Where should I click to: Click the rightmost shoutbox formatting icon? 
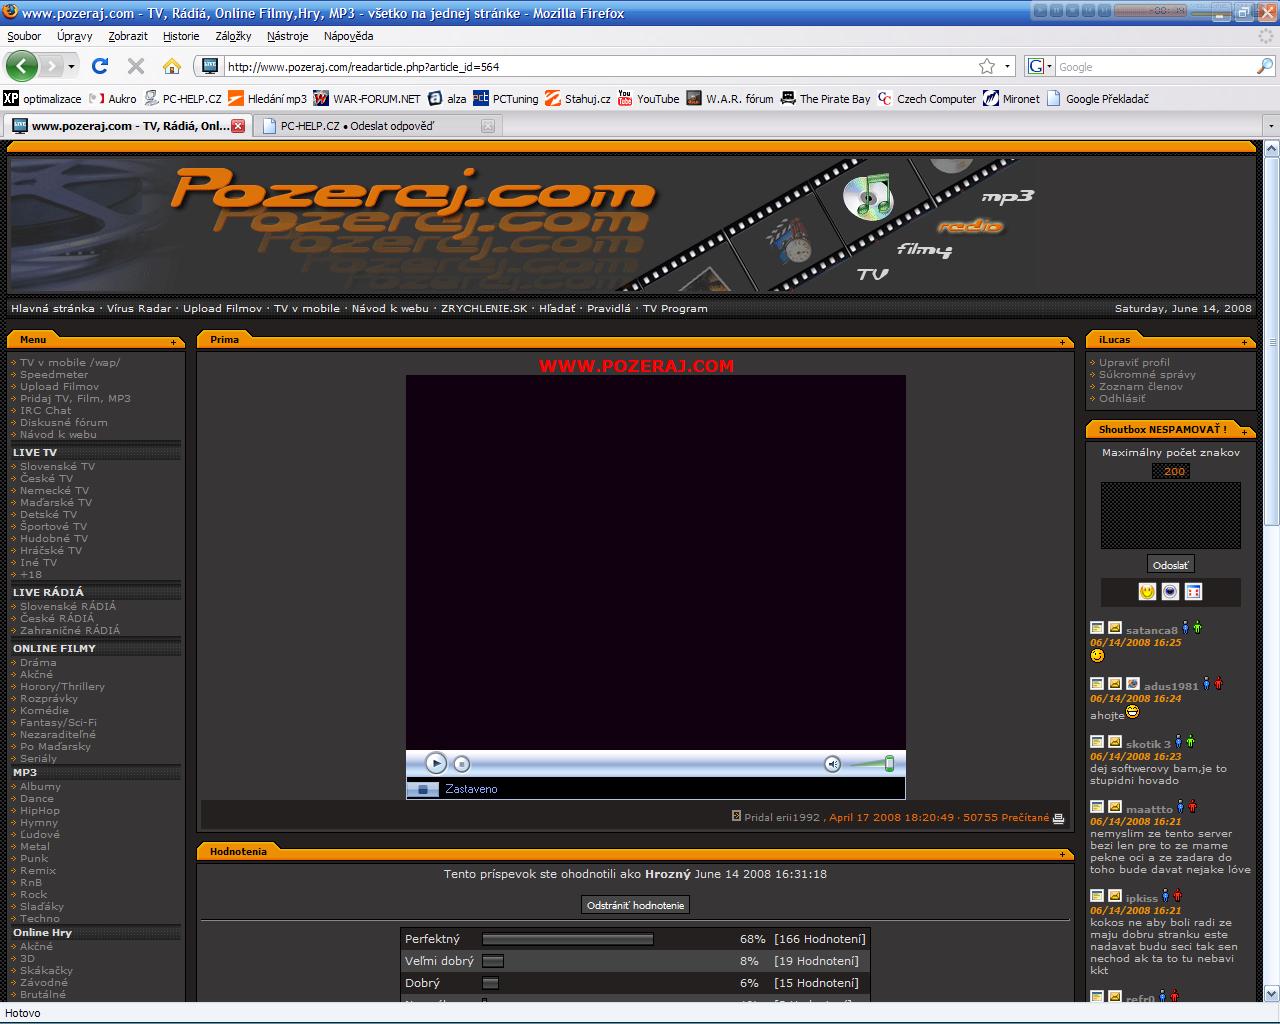point(1193,591)
